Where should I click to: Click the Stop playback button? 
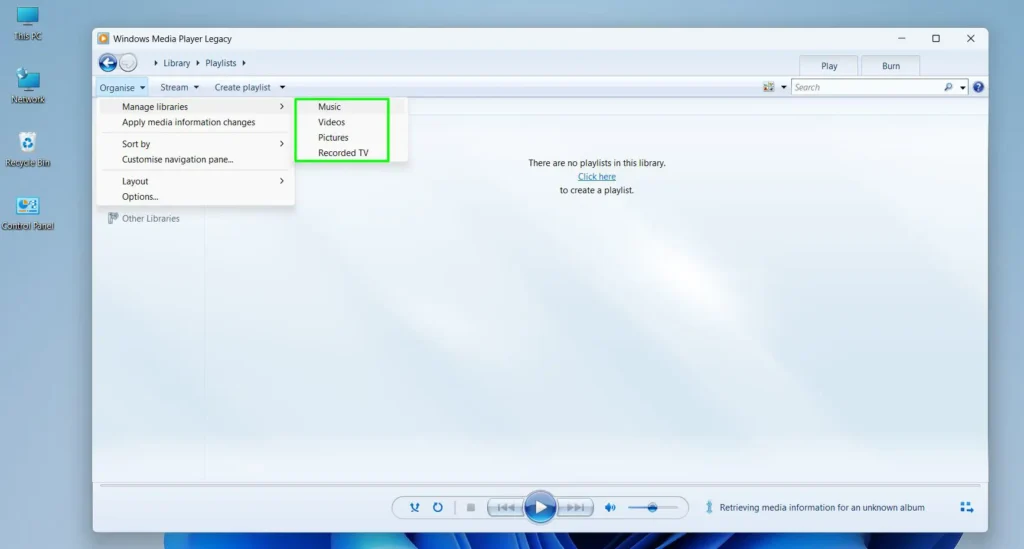470,507
